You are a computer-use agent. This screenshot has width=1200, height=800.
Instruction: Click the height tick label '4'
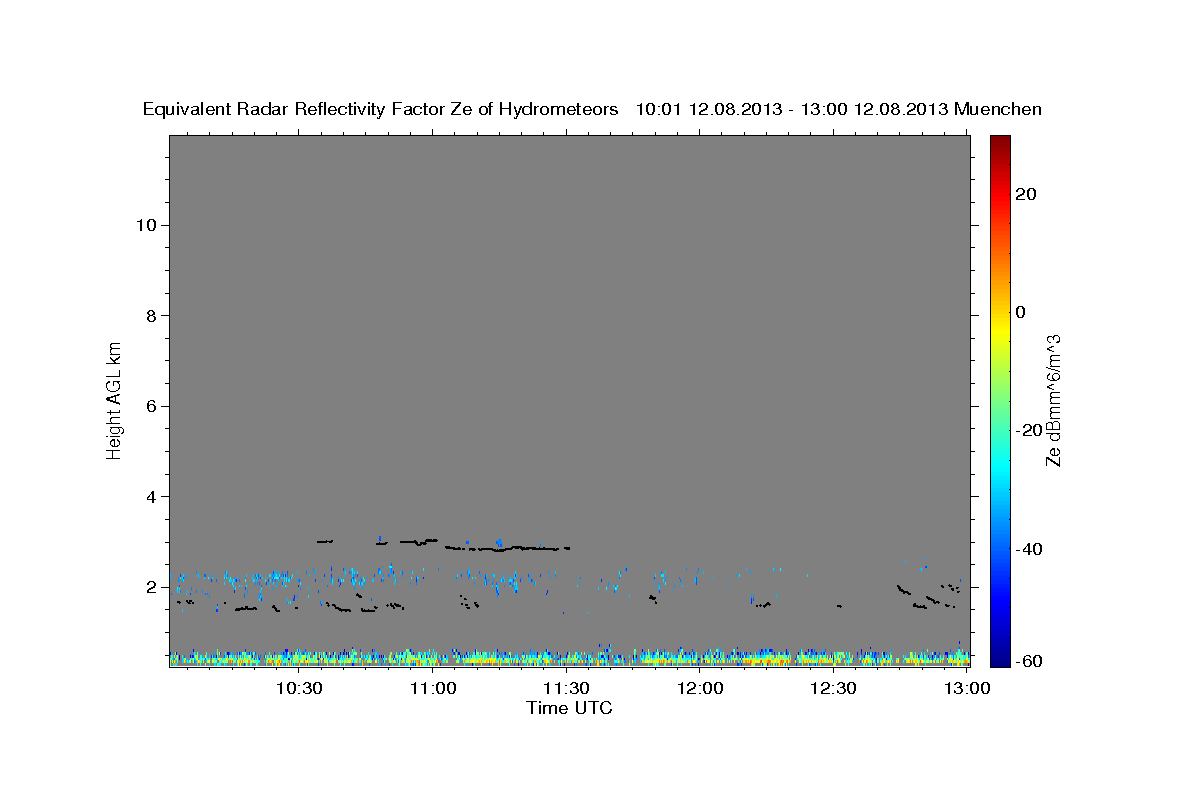[x=152, y=497]
